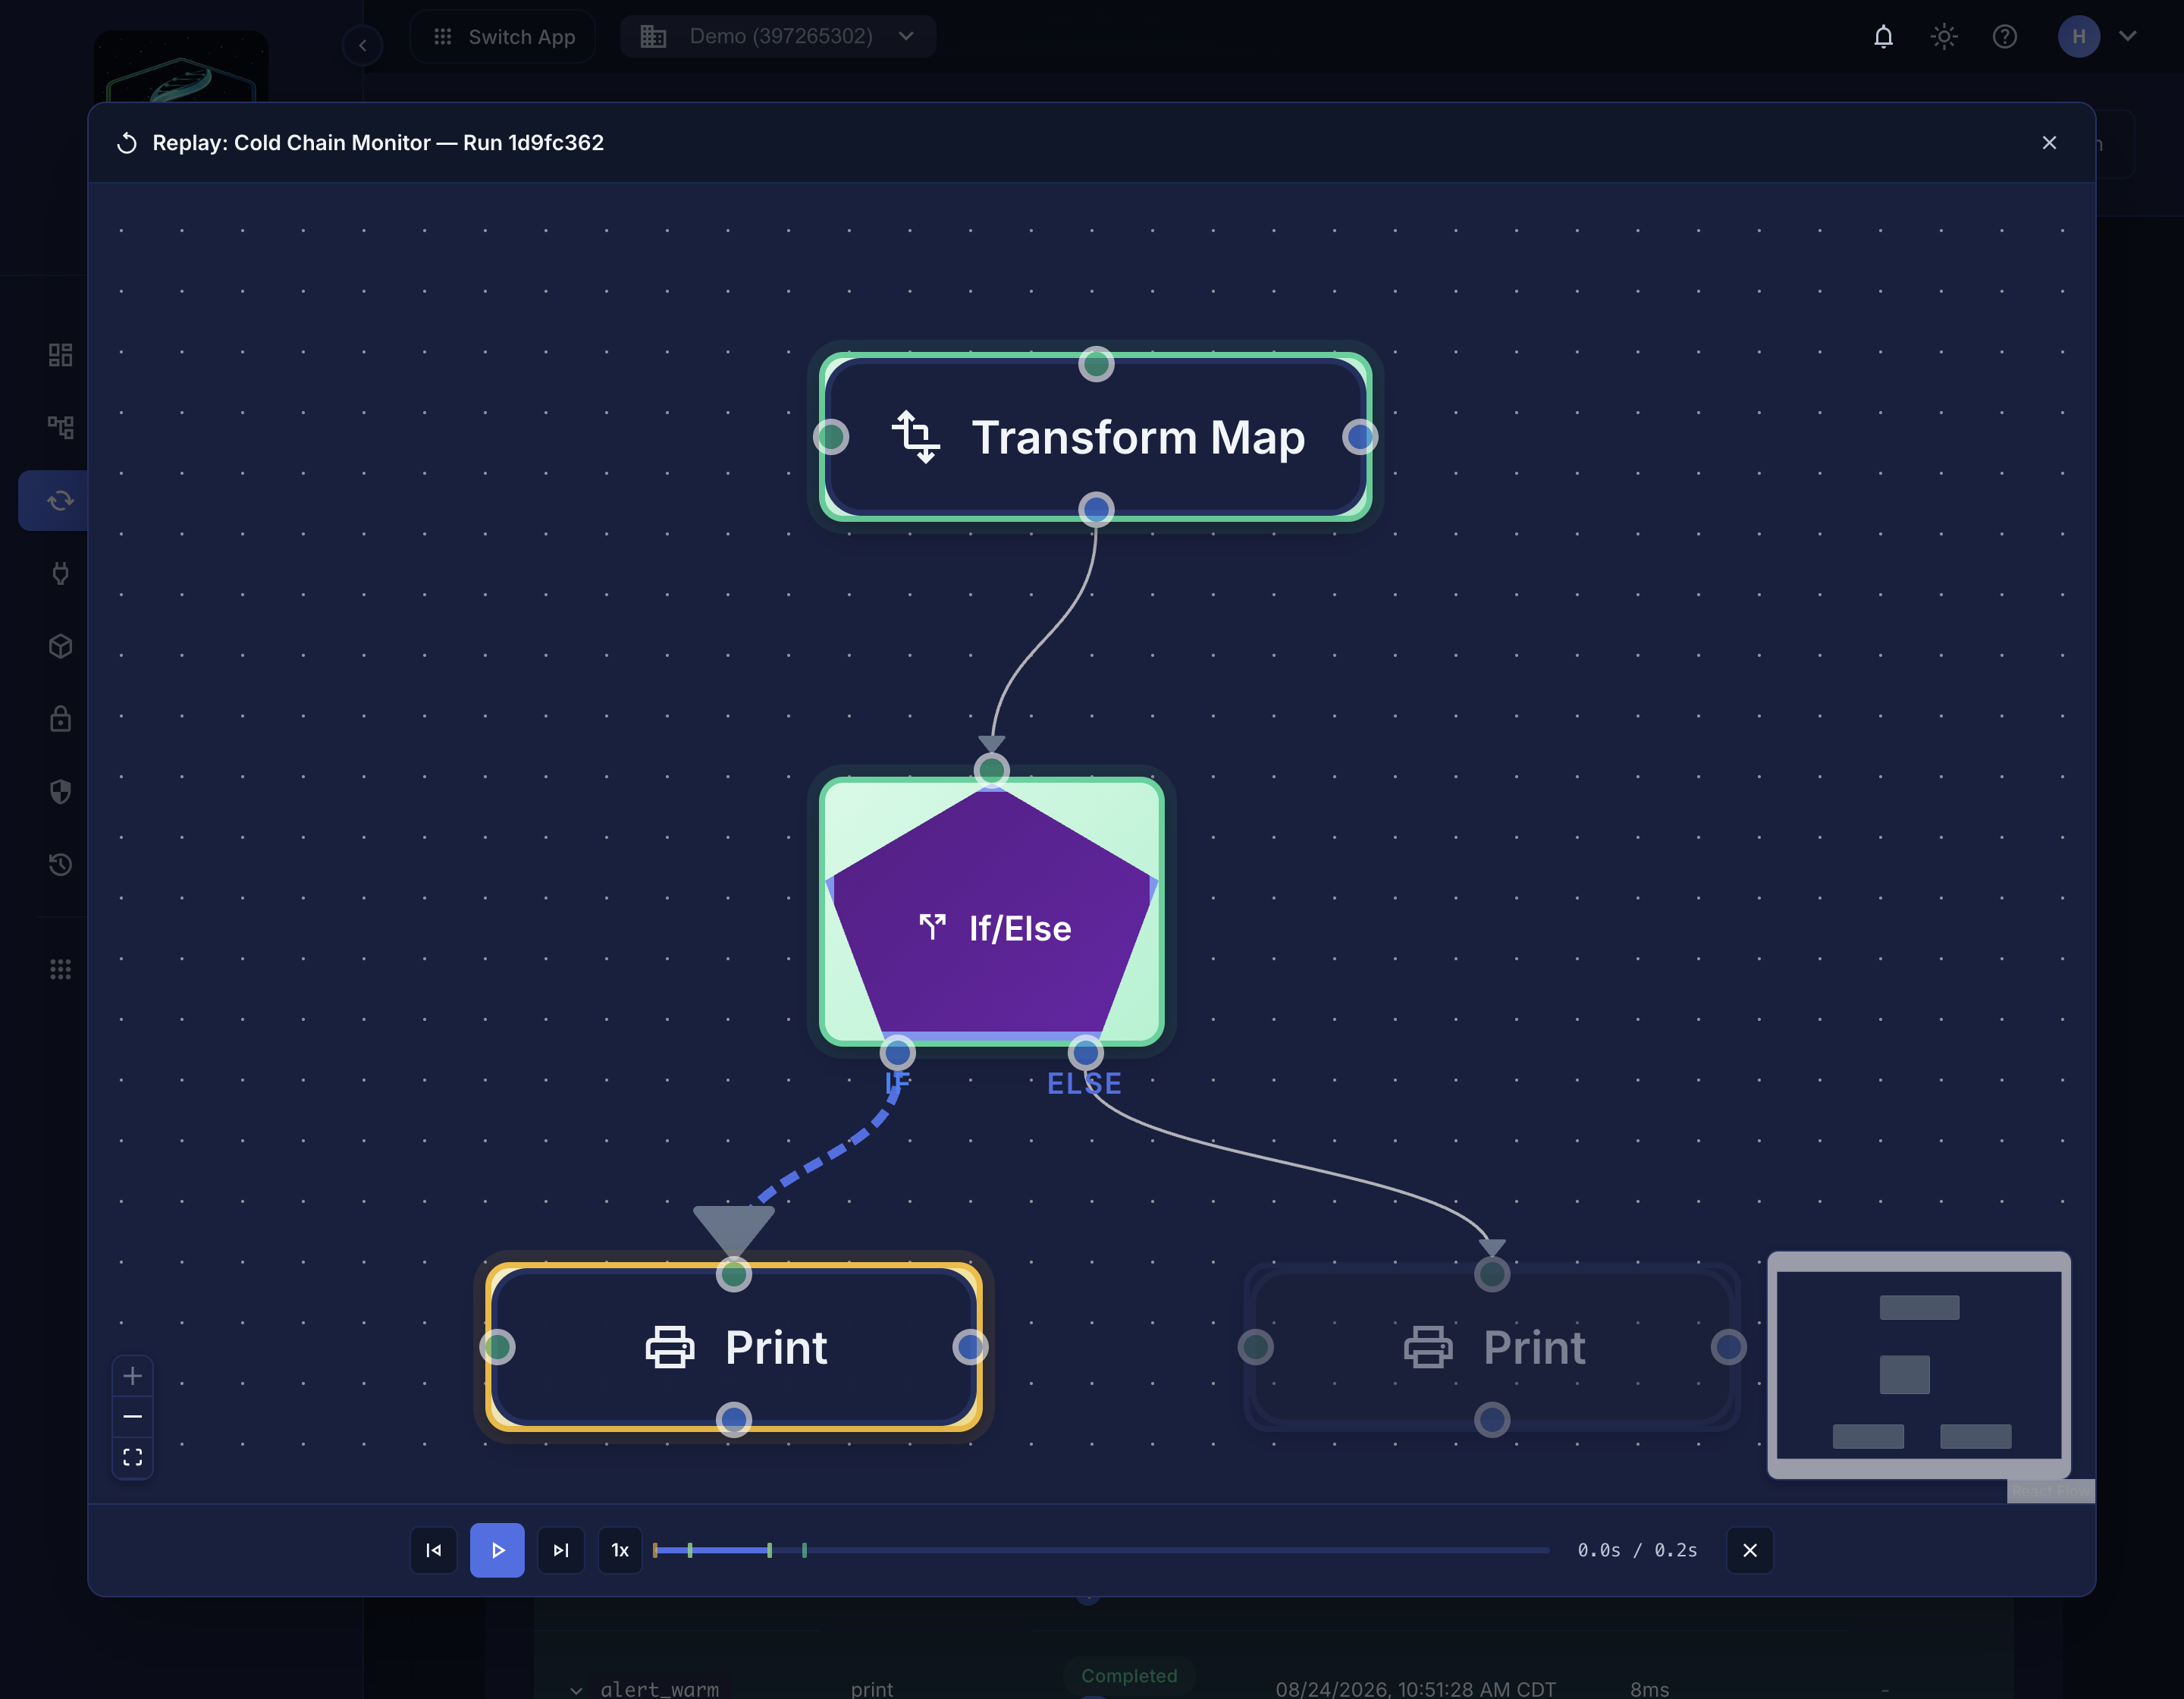Open the hierarchy tree icon in the sidebar
Viewport: 2184px width, 1699px height.
click(61, 428)
